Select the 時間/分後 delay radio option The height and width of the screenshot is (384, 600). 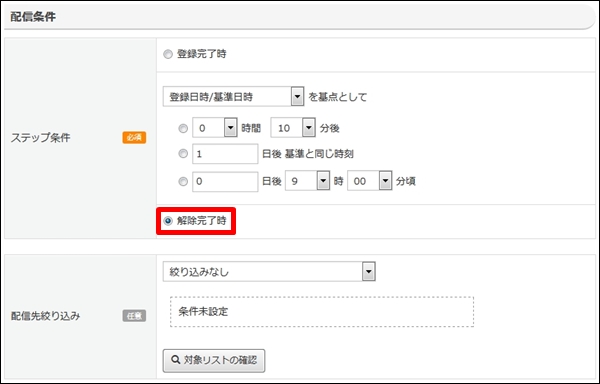pyautogui.click(x=183, y=128)
